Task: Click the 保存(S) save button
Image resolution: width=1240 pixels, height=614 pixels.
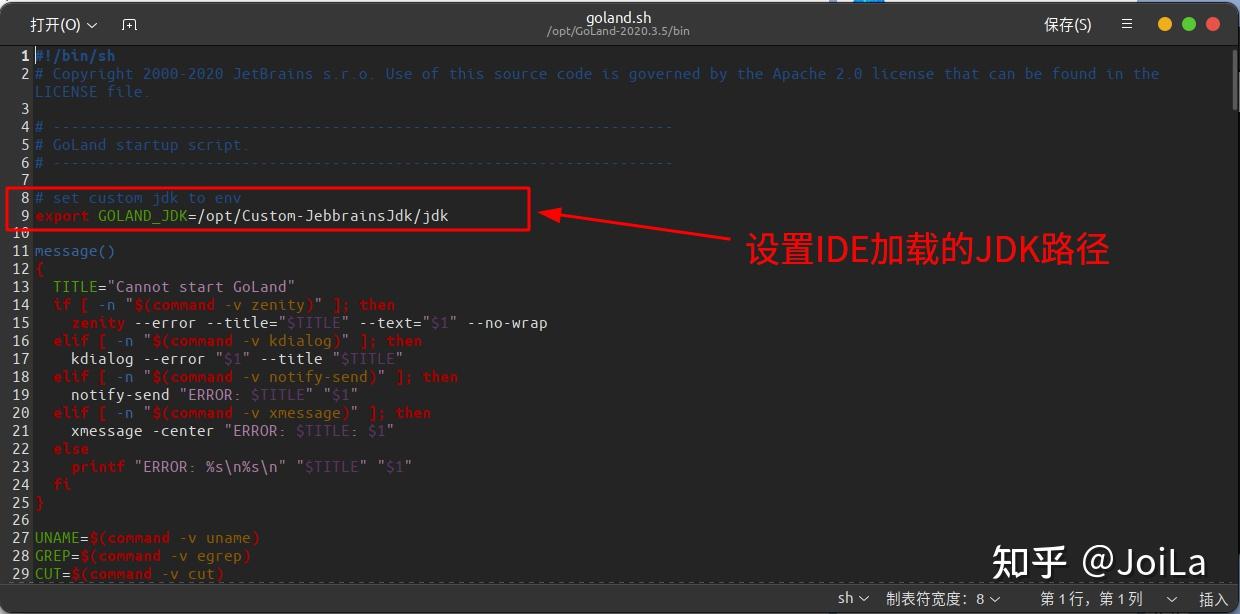Action: [1068, 24]
